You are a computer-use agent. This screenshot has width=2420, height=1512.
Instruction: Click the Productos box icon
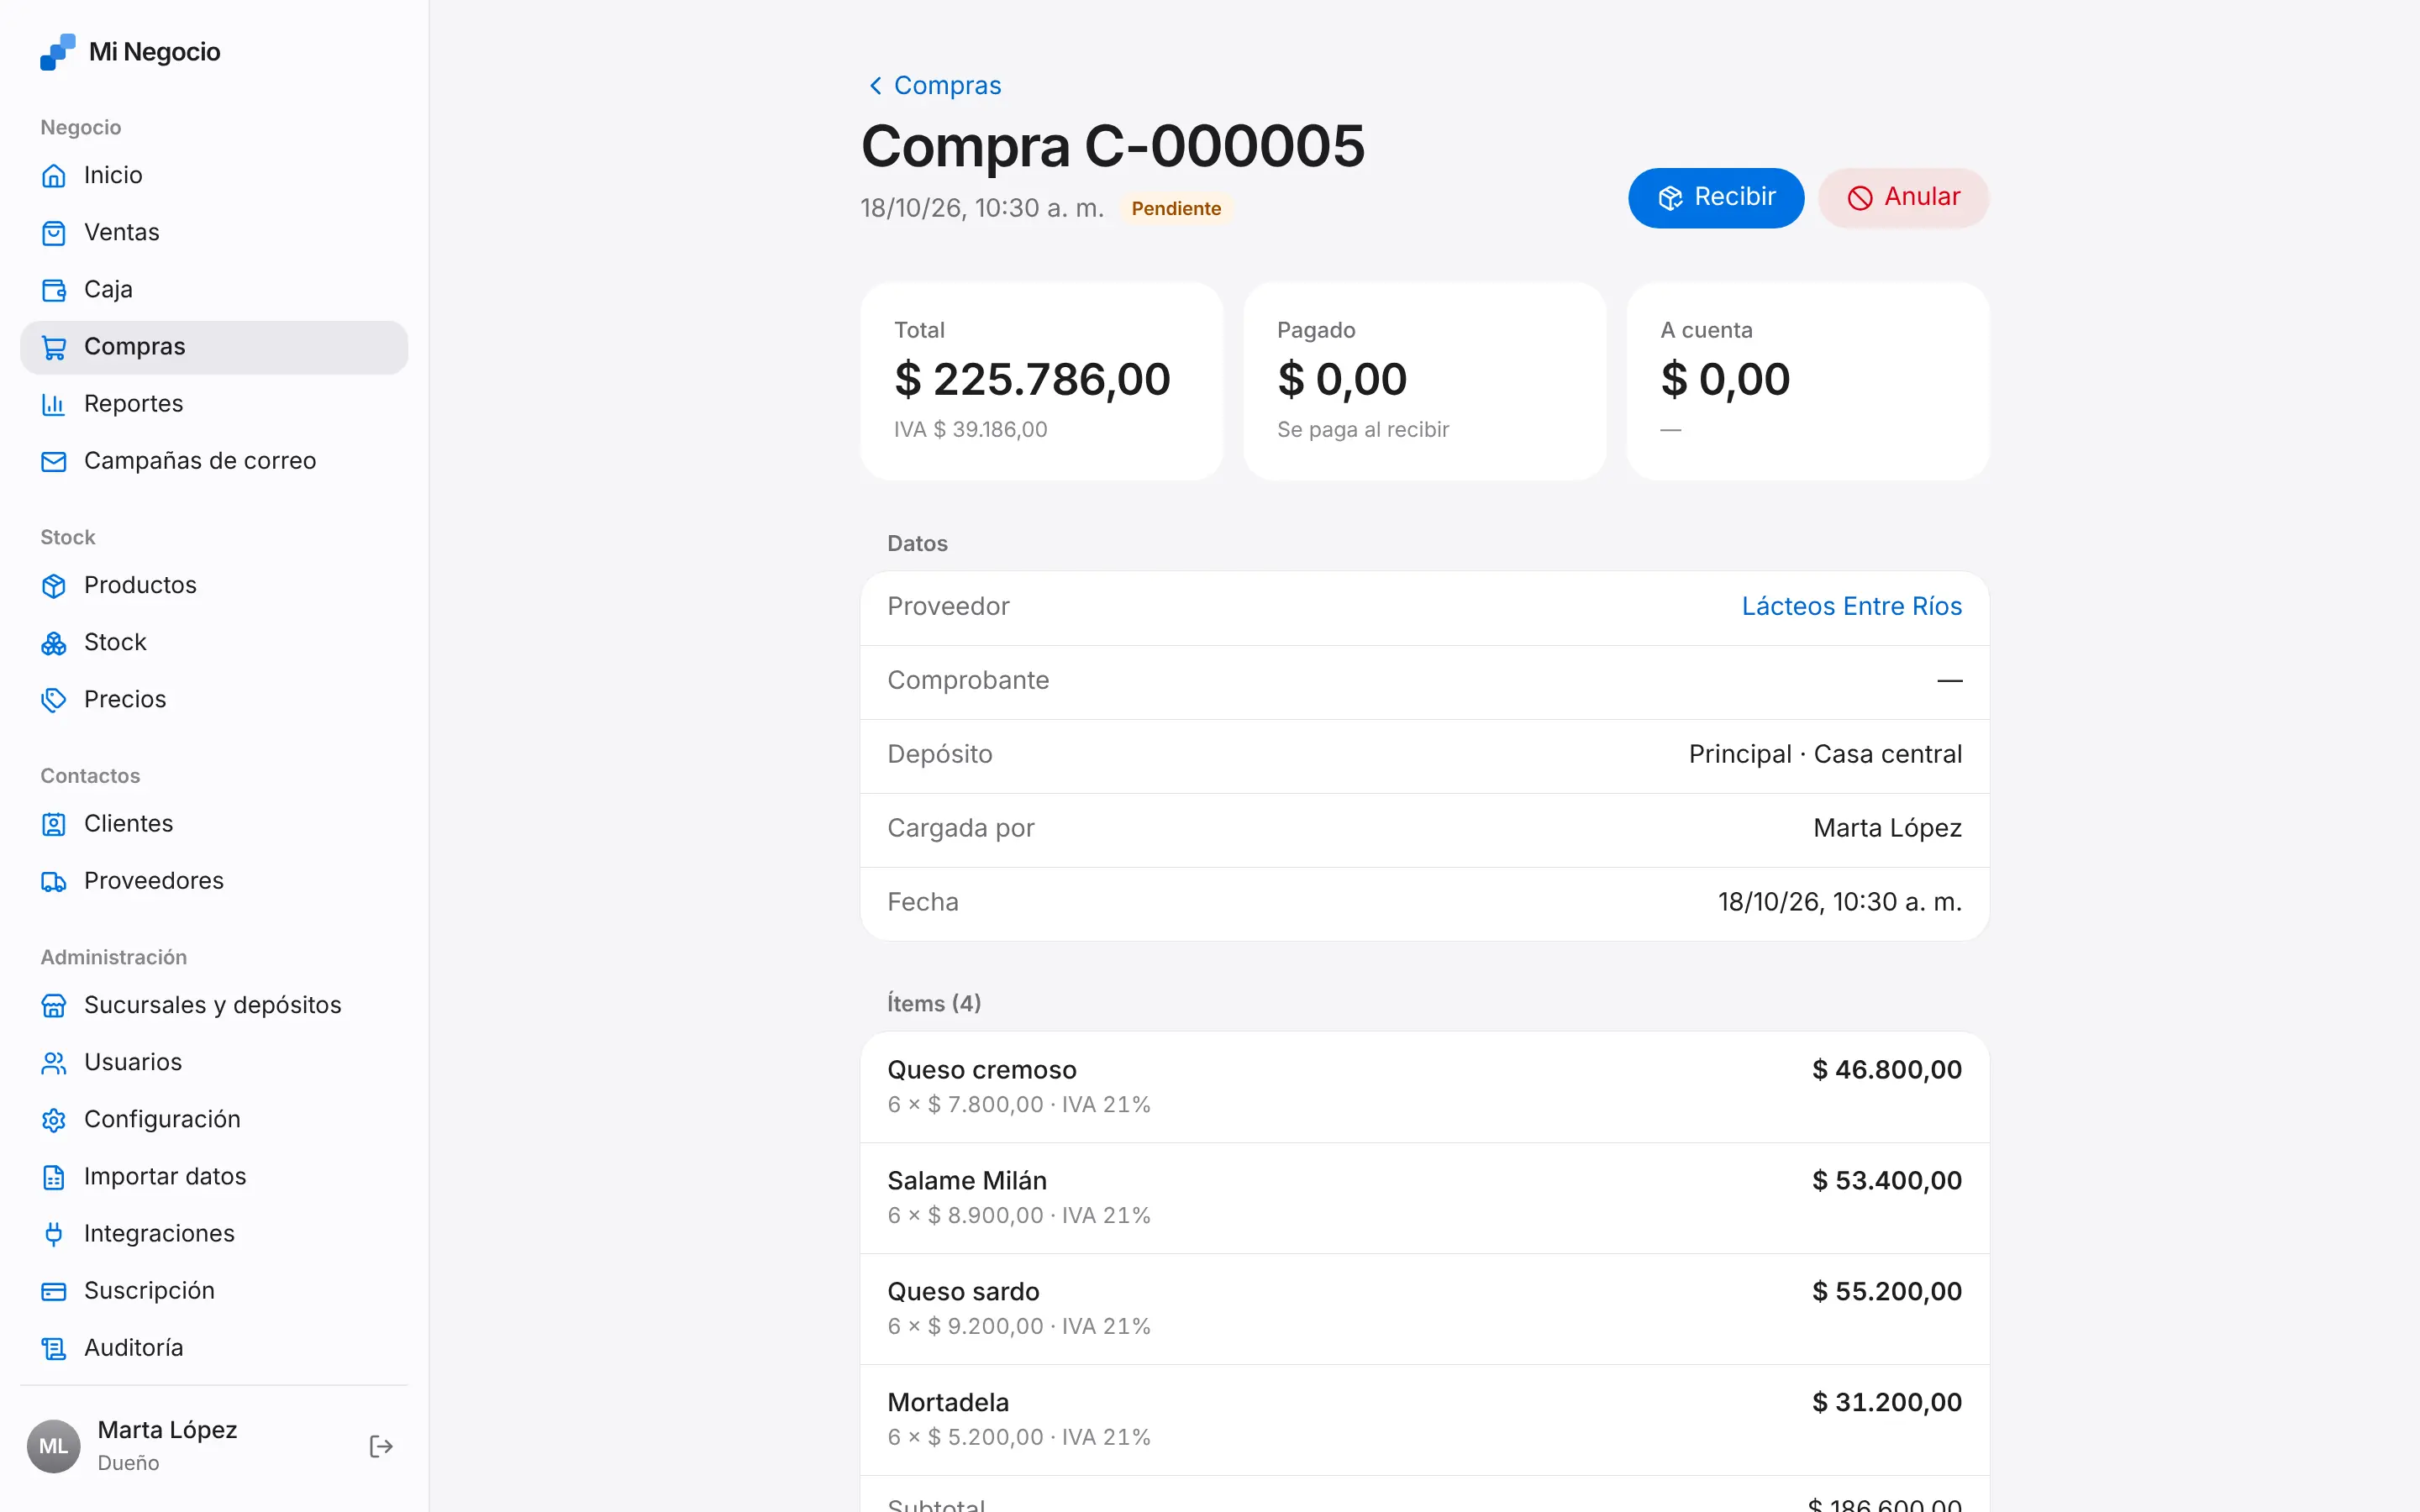point(54,585)
